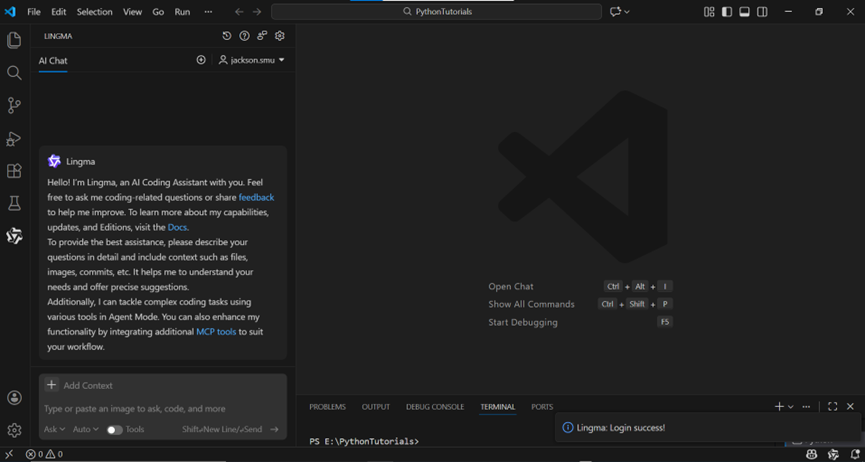Open the remote window indicator in status bar
Screen dimensions: 865x462
9,454
